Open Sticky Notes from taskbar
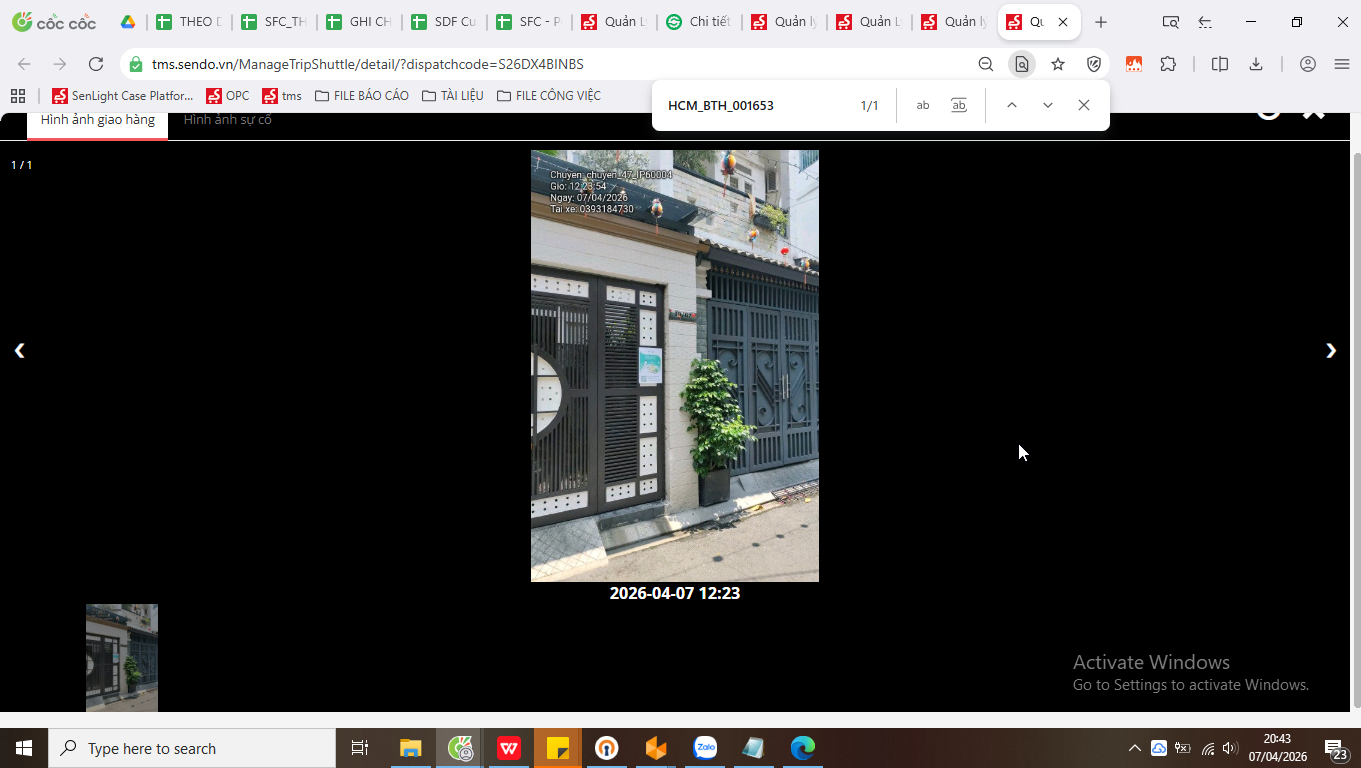1361x768 pixels. (558, 748)
